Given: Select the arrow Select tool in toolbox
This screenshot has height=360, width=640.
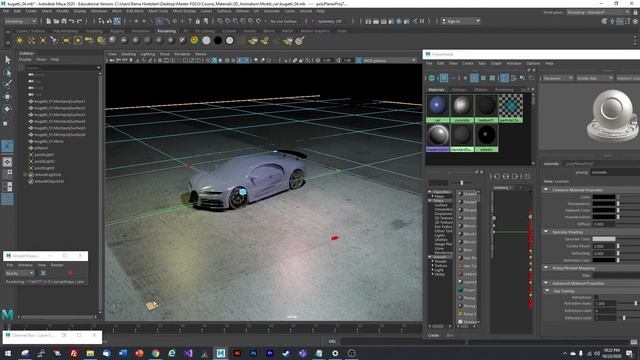Looking at the screenshot, I should pyautogui.click(x=7, y=60).
